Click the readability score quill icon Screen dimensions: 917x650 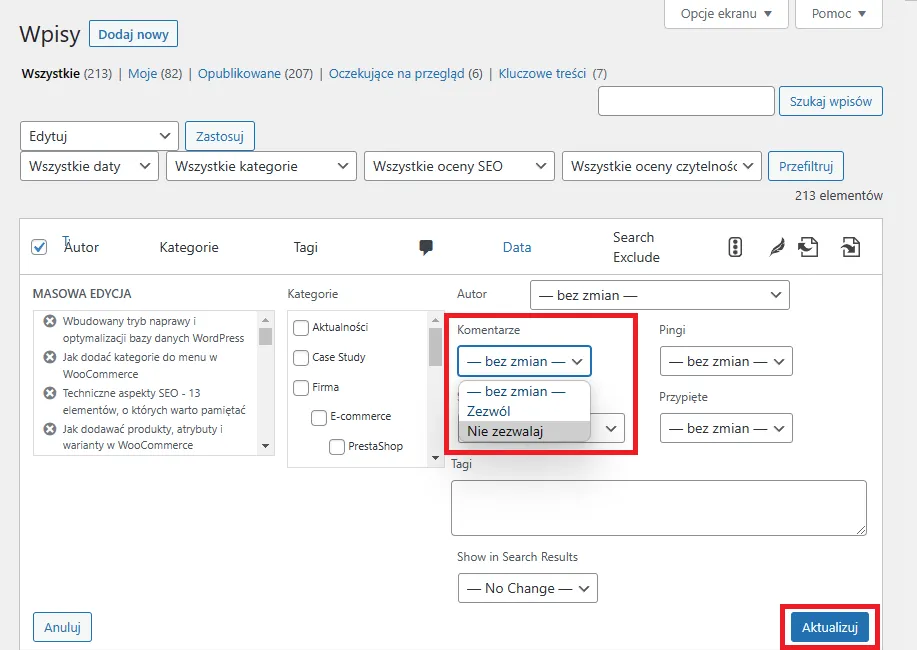(776, 246)
